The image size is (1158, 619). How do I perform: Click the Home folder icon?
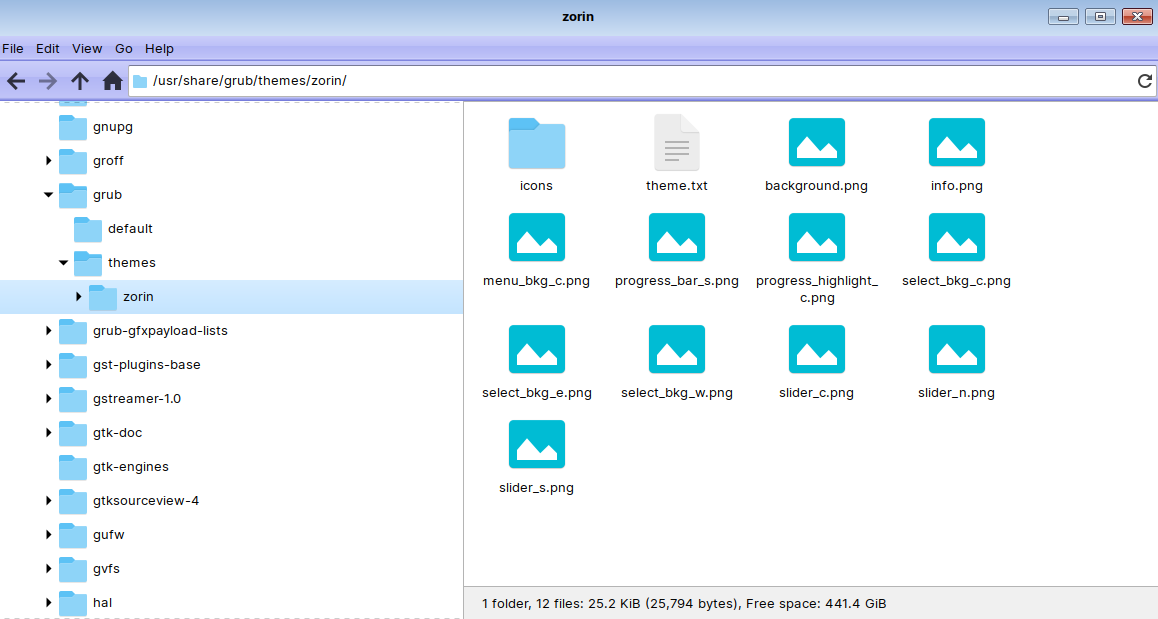coord(113,81)
